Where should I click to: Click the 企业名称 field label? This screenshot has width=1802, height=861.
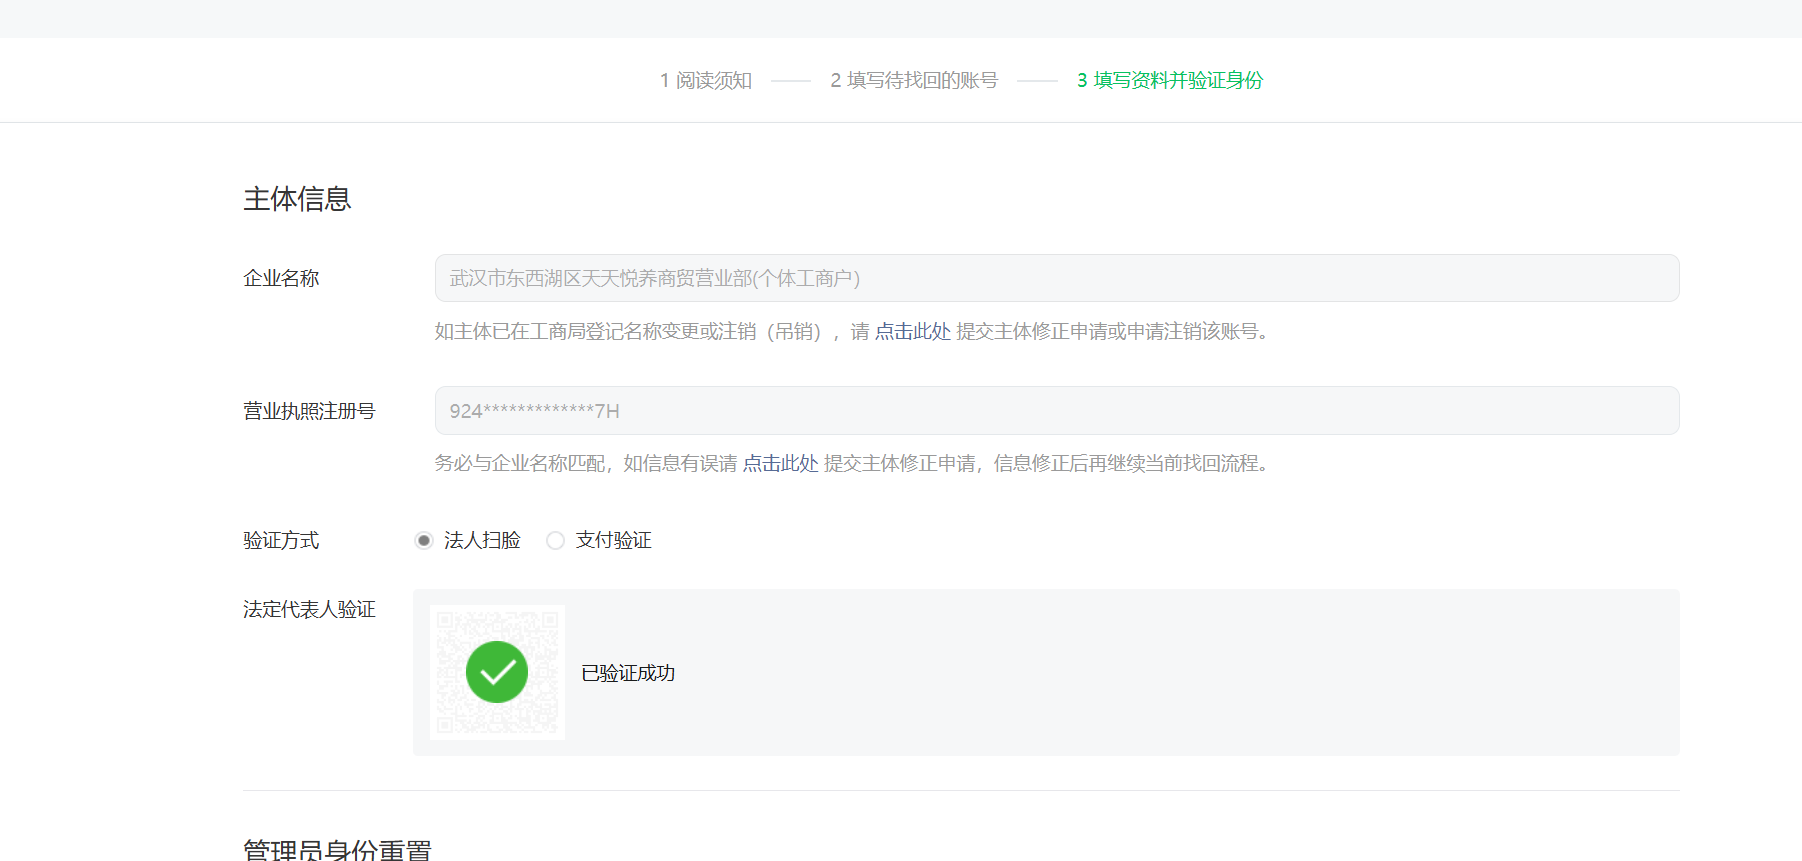pyautogui.click(x=281, y=278)
